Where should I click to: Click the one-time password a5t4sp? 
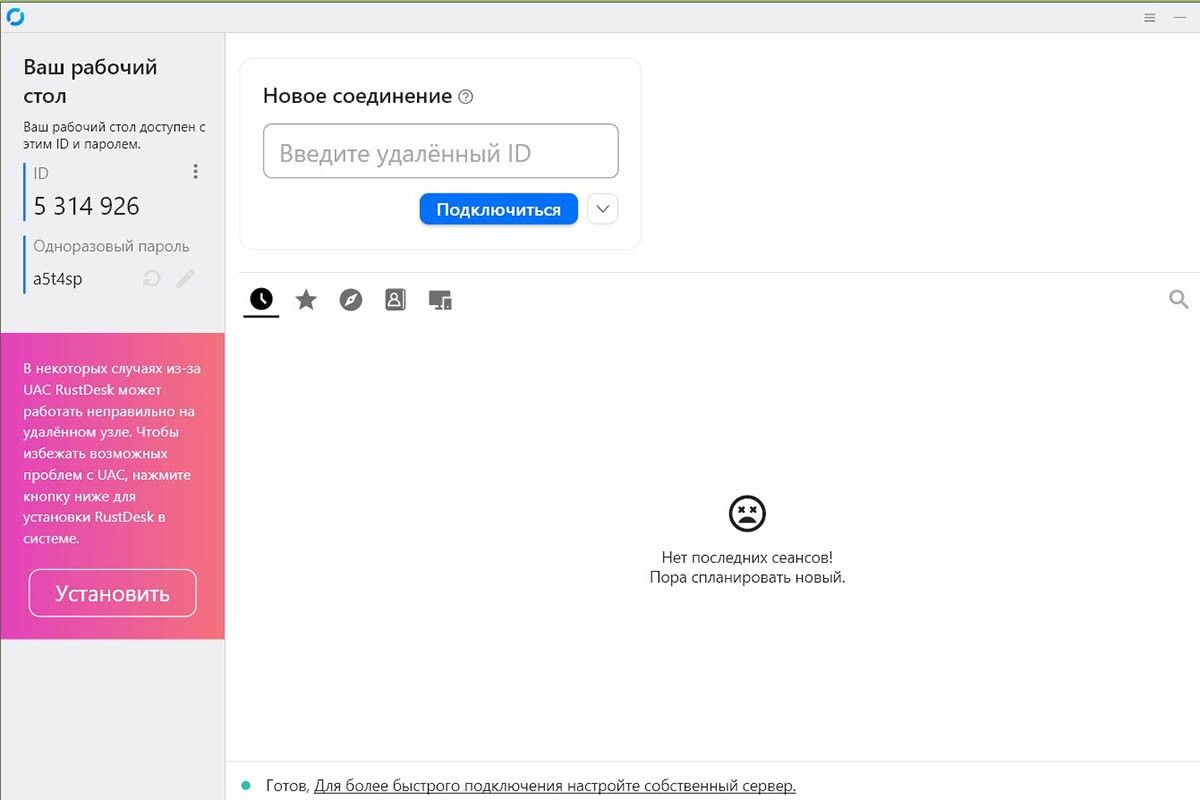click(58, 279)
